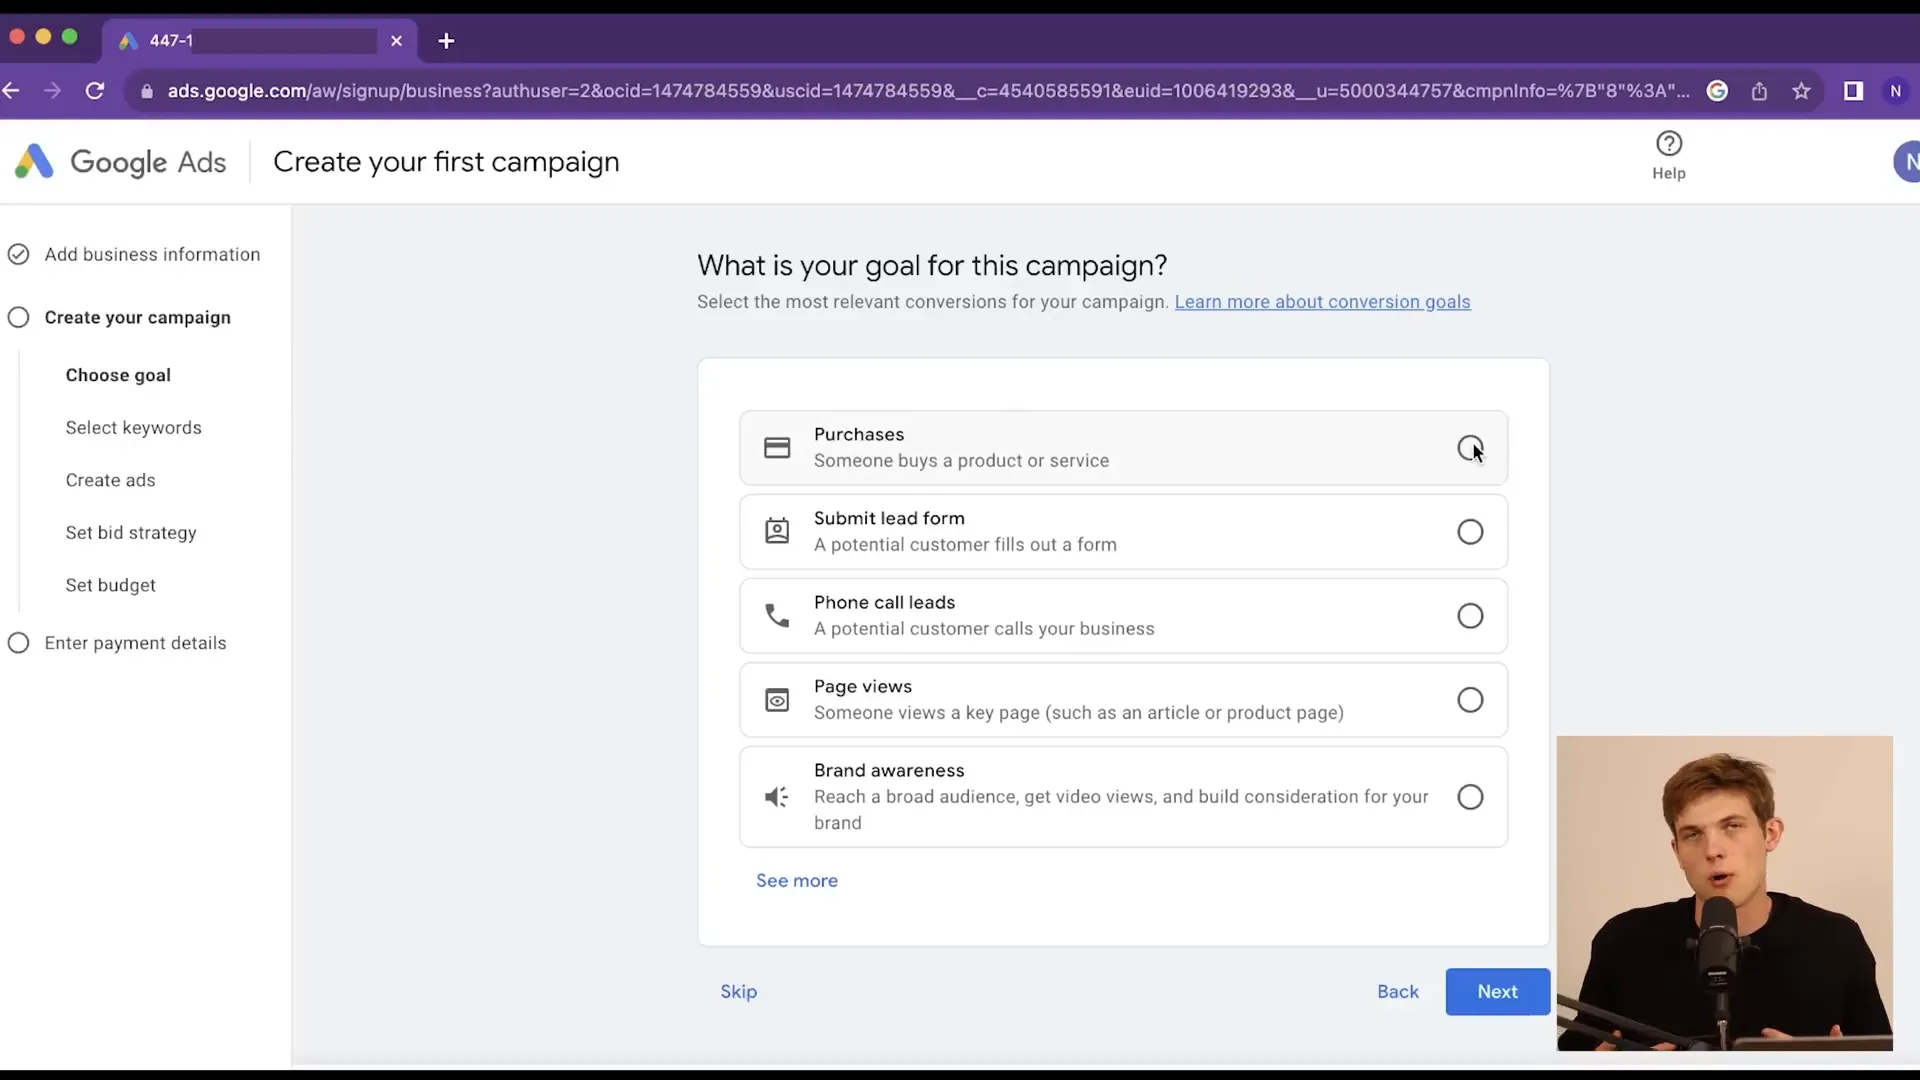Image resolution: width=1920 pixels, height=1080 pixels.
Task: Click the Help icon in top right
Action: (x=1669, y=142)
